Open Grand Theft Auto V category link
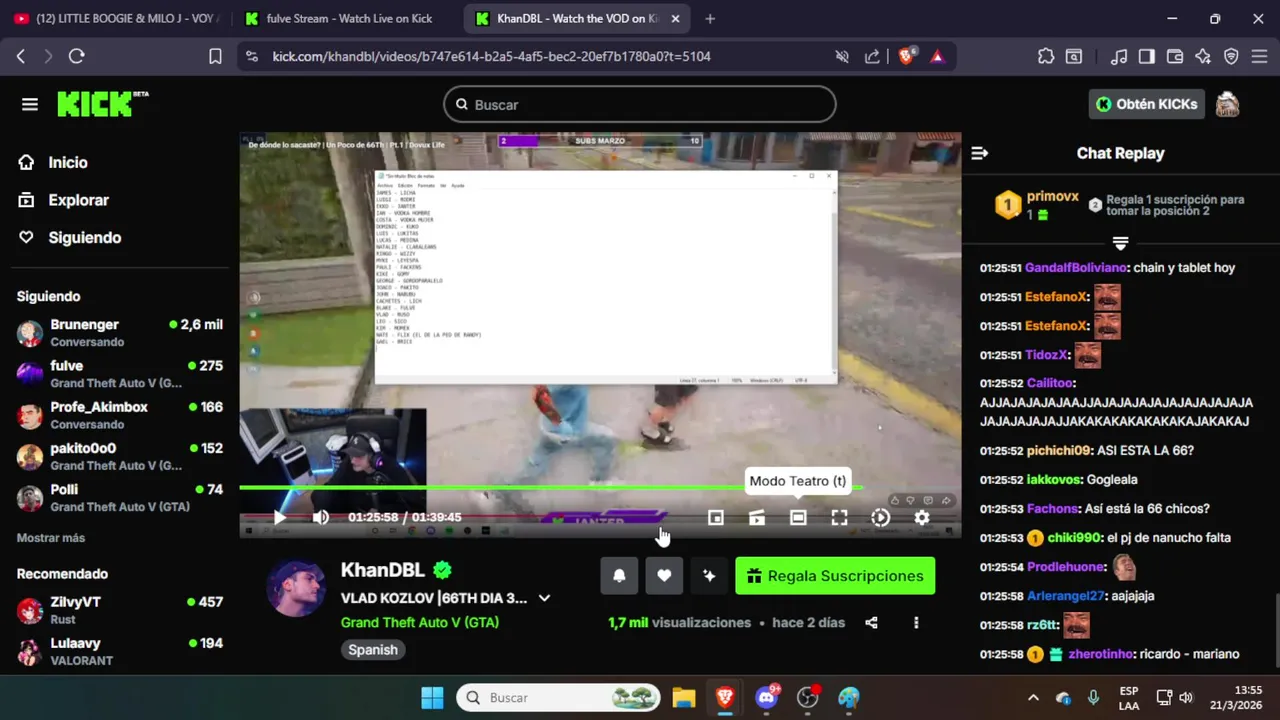 click(420, 622)
